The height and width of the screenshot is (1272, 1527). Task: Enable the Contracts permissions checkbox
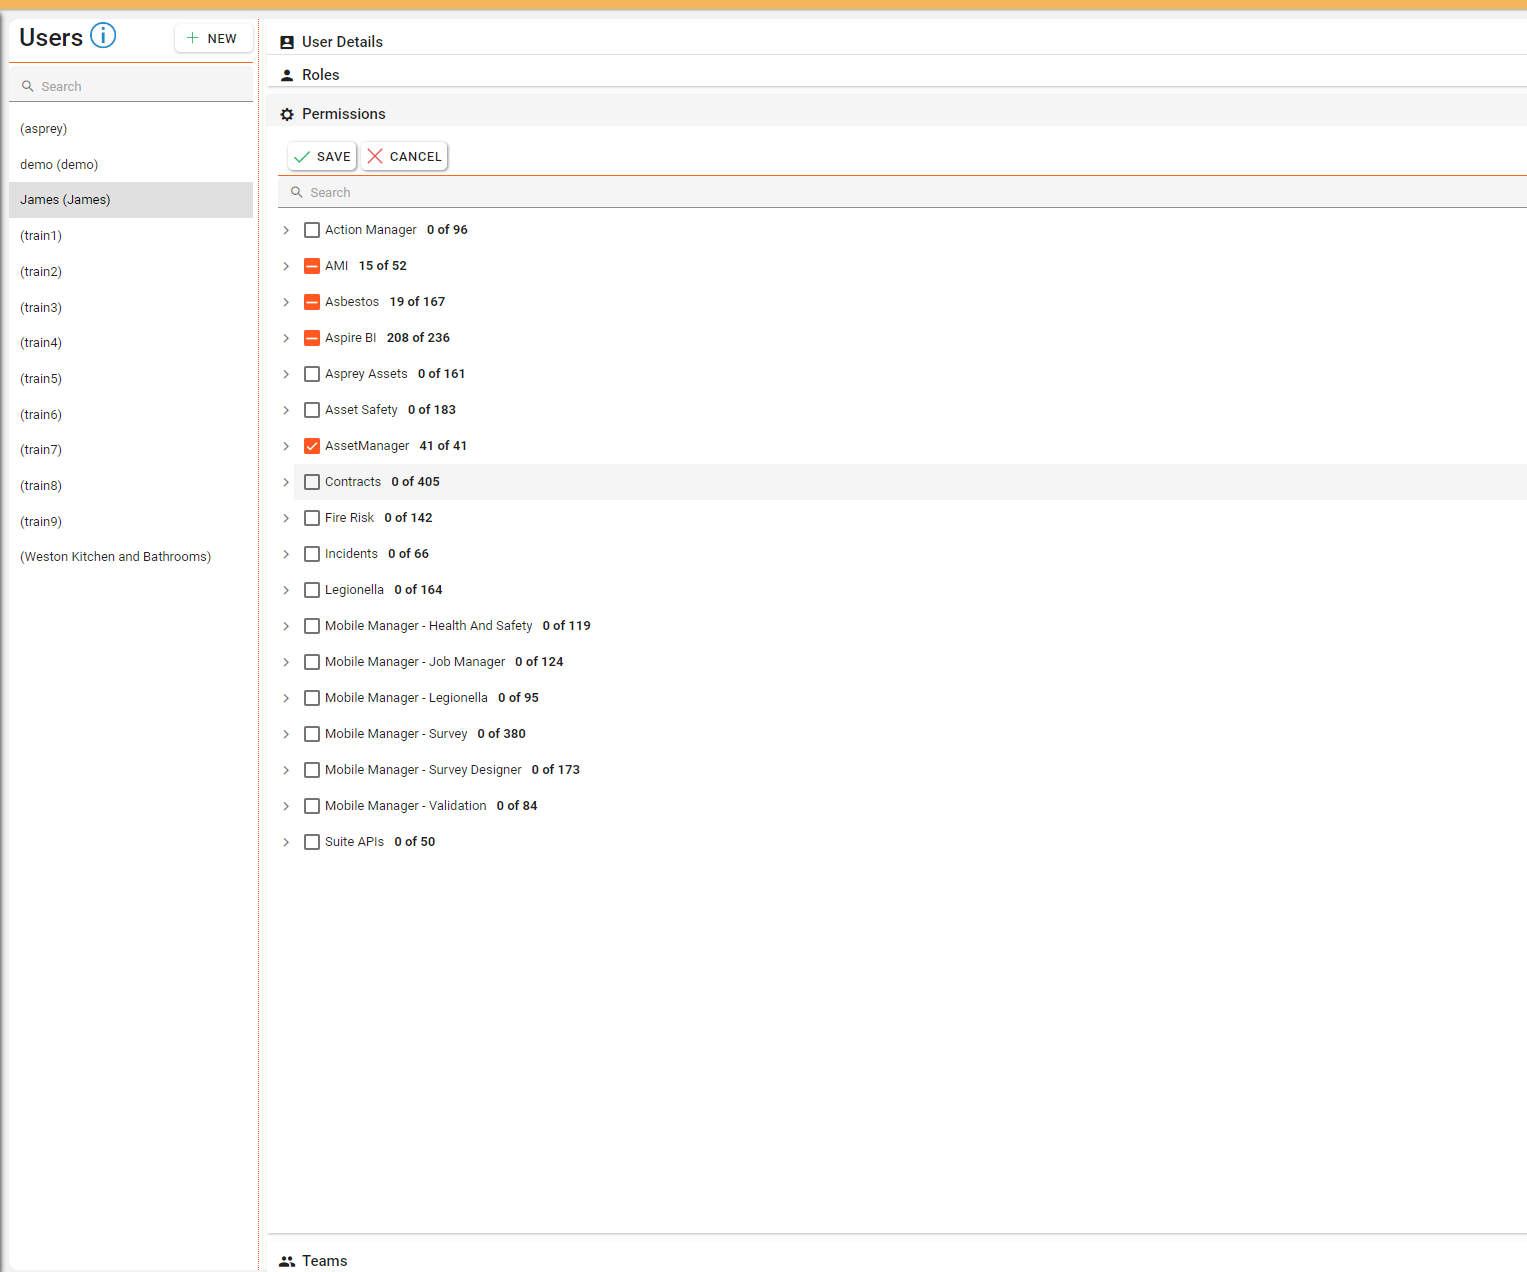tap(312, 482)
